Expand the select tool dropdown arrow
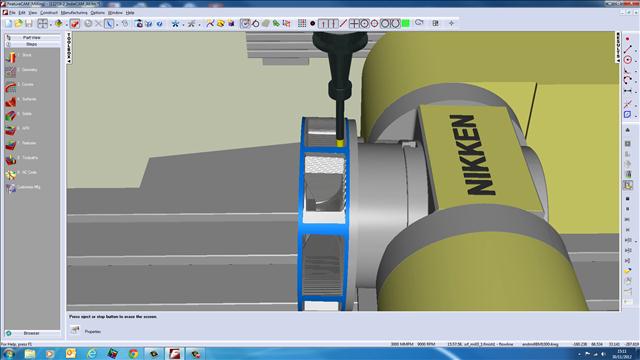 click(x=117, y=24)
